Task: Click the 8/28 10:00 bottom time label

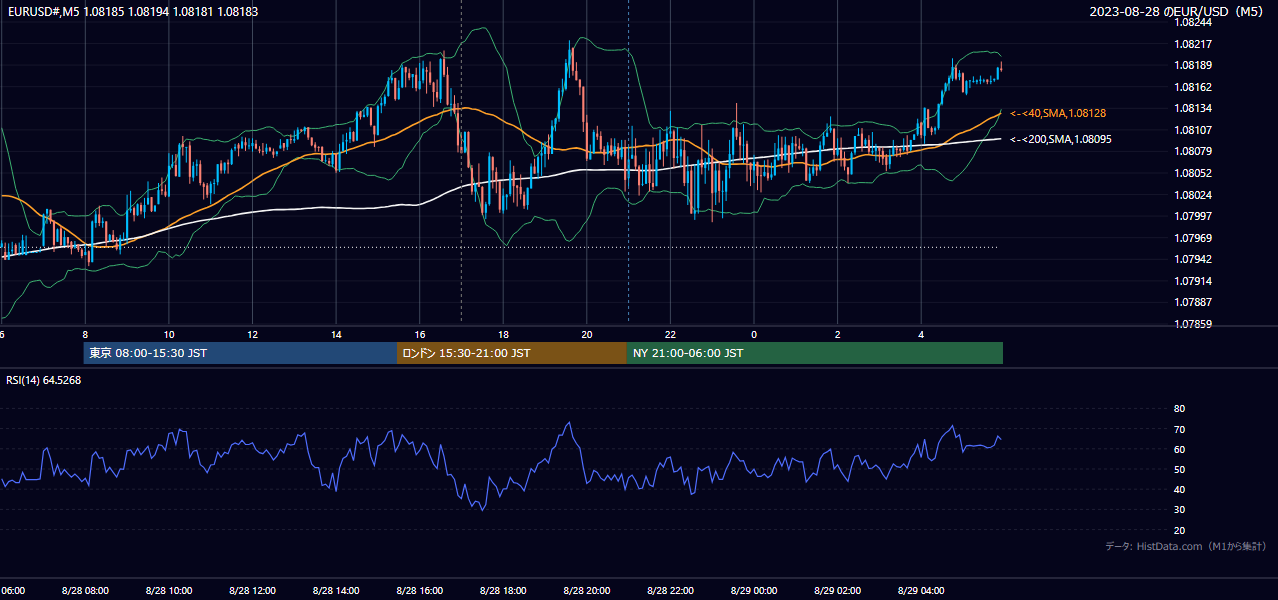Action: click(169, 591)
